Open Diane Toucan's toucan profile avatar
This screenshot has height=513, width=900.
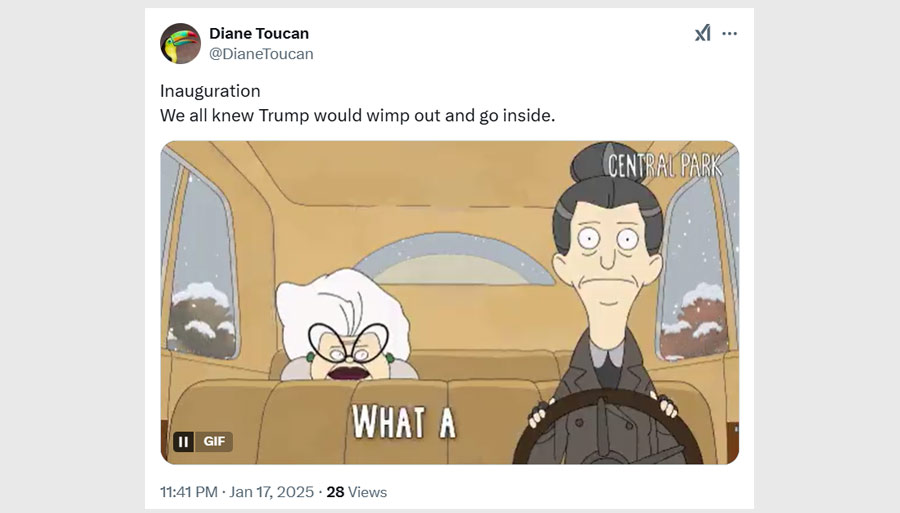point(180,44)
